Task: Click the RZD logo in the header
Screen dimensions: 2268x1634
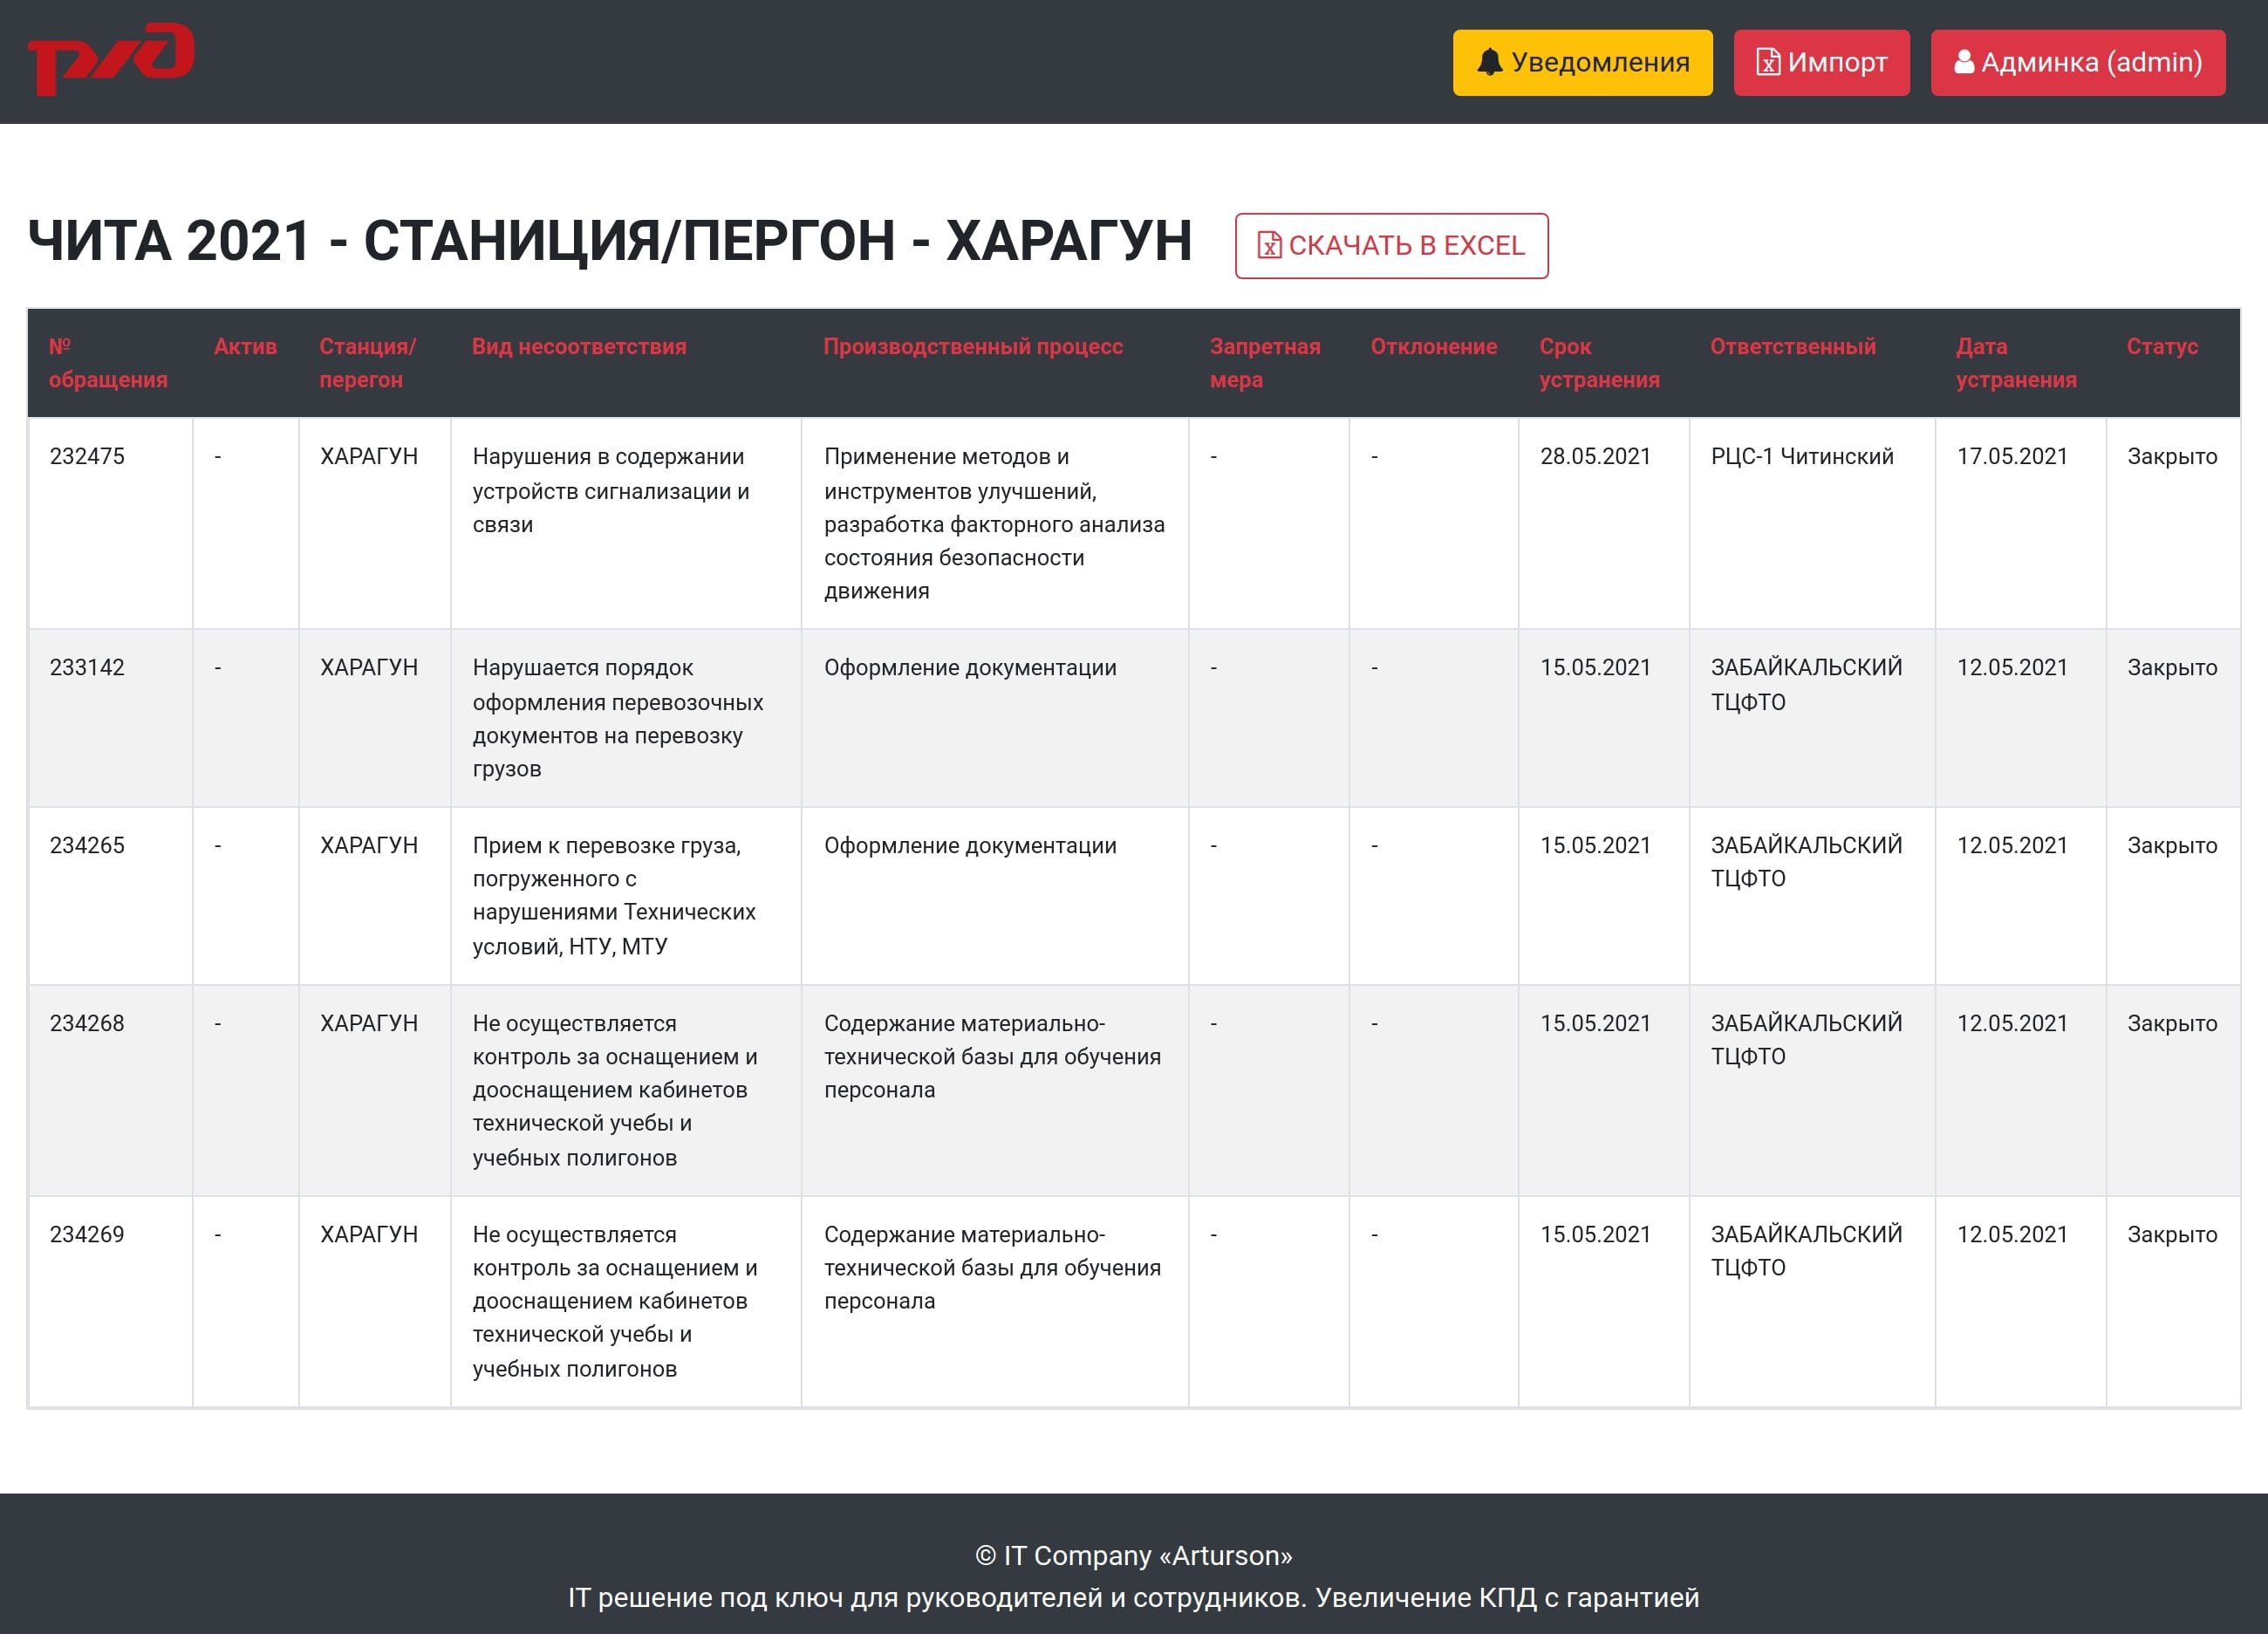Action: [111, 58]
